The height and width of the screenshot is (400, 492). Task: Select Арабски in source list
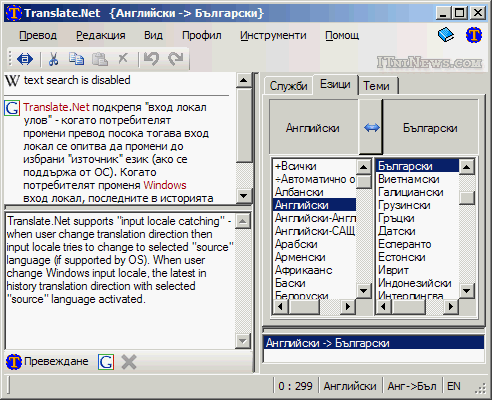pyautogui.click(x=314, y=244)
